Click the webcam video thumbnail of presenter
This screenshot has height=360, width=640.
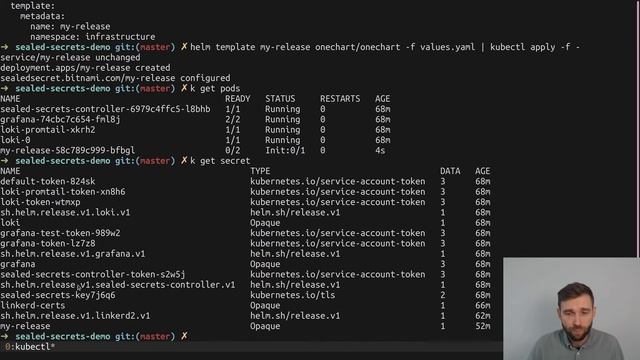point(571,309)
